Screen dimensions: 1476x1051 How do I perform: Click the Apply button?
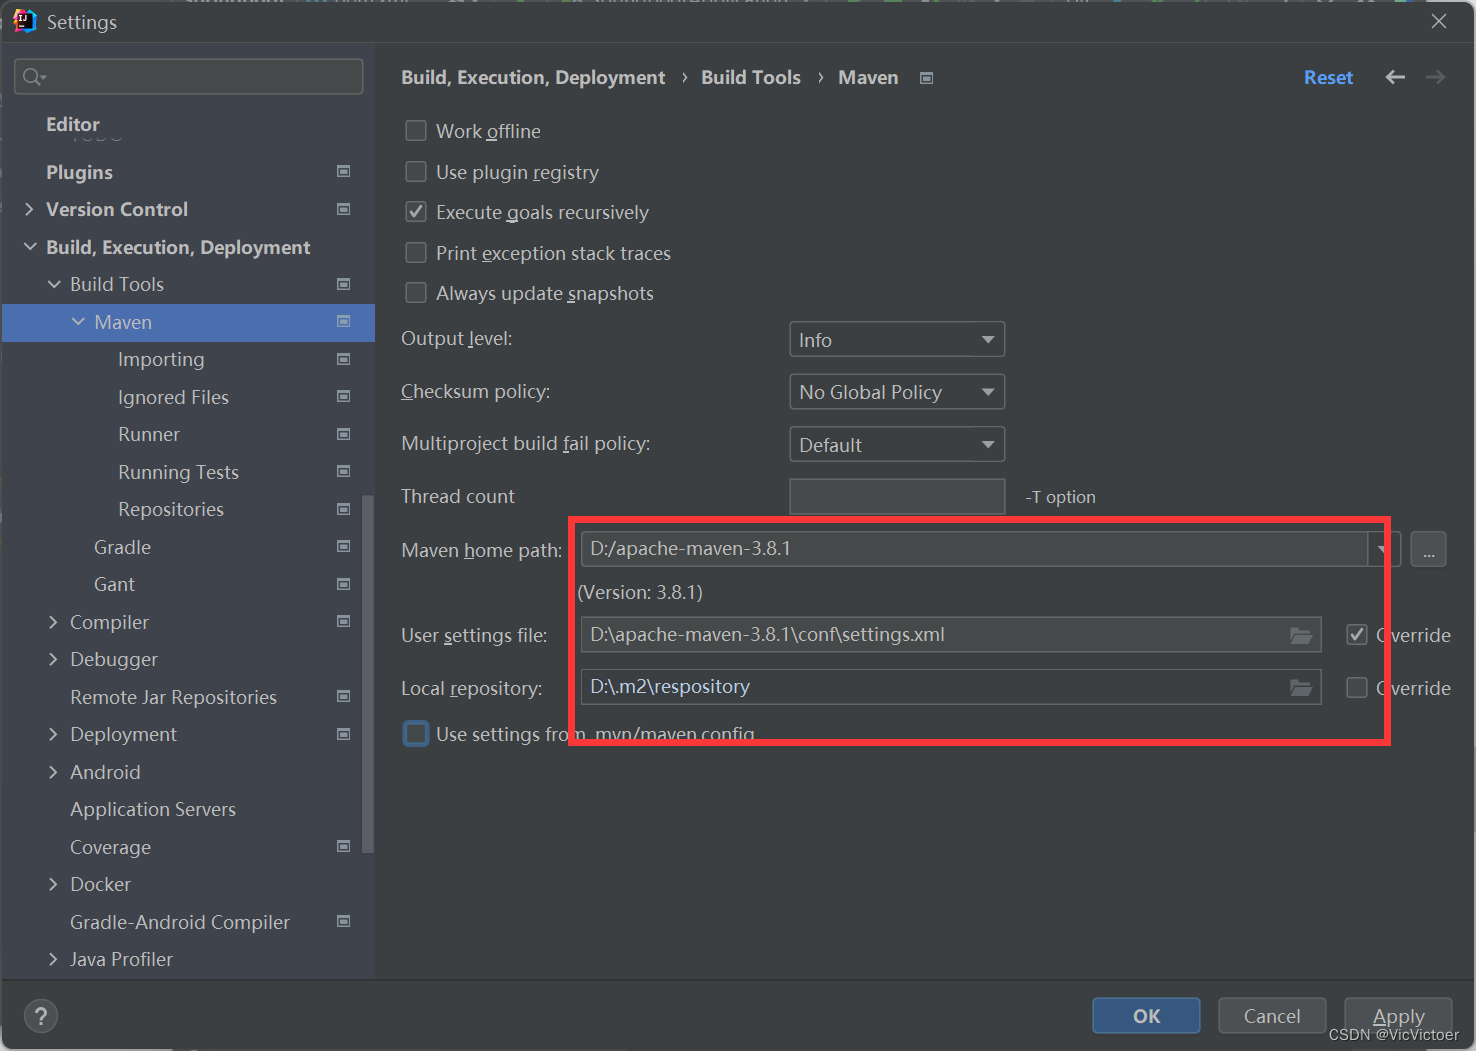click(1398, 1016)
